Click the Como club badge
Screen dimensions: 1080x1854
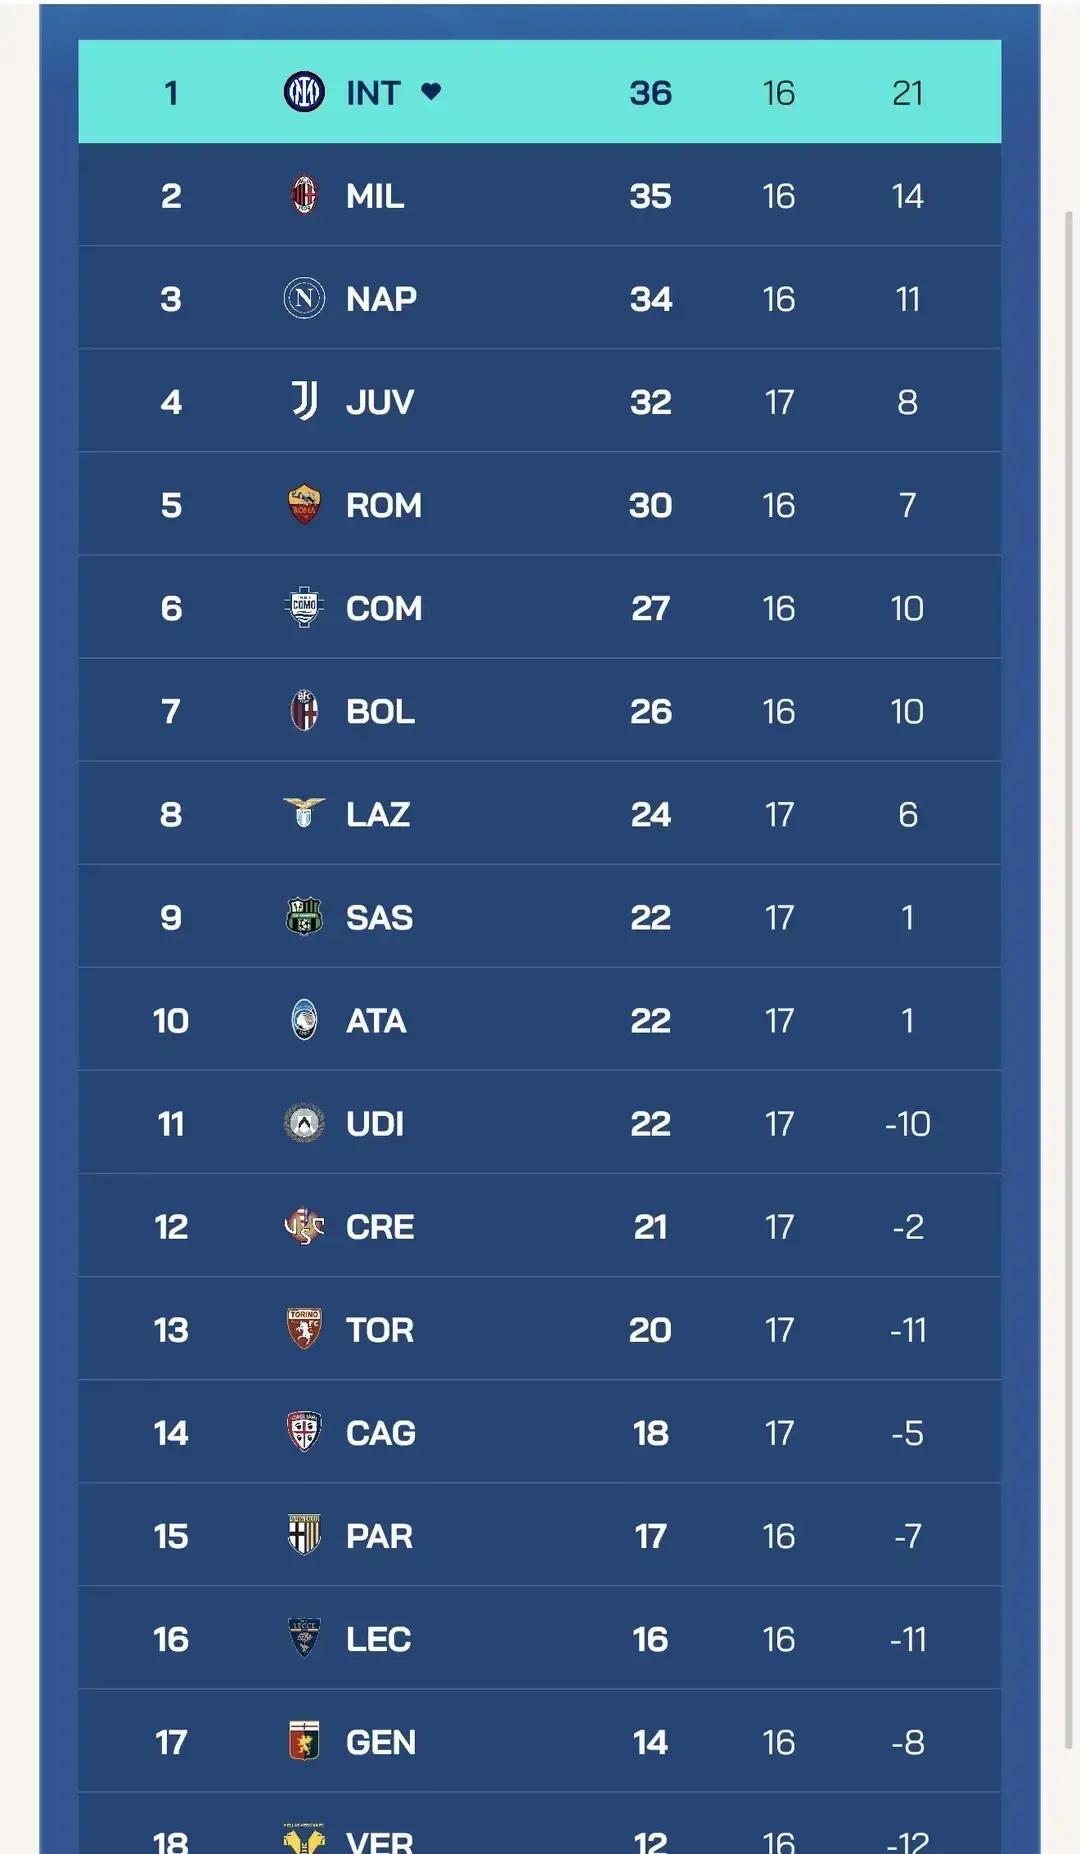pos(304,607)
